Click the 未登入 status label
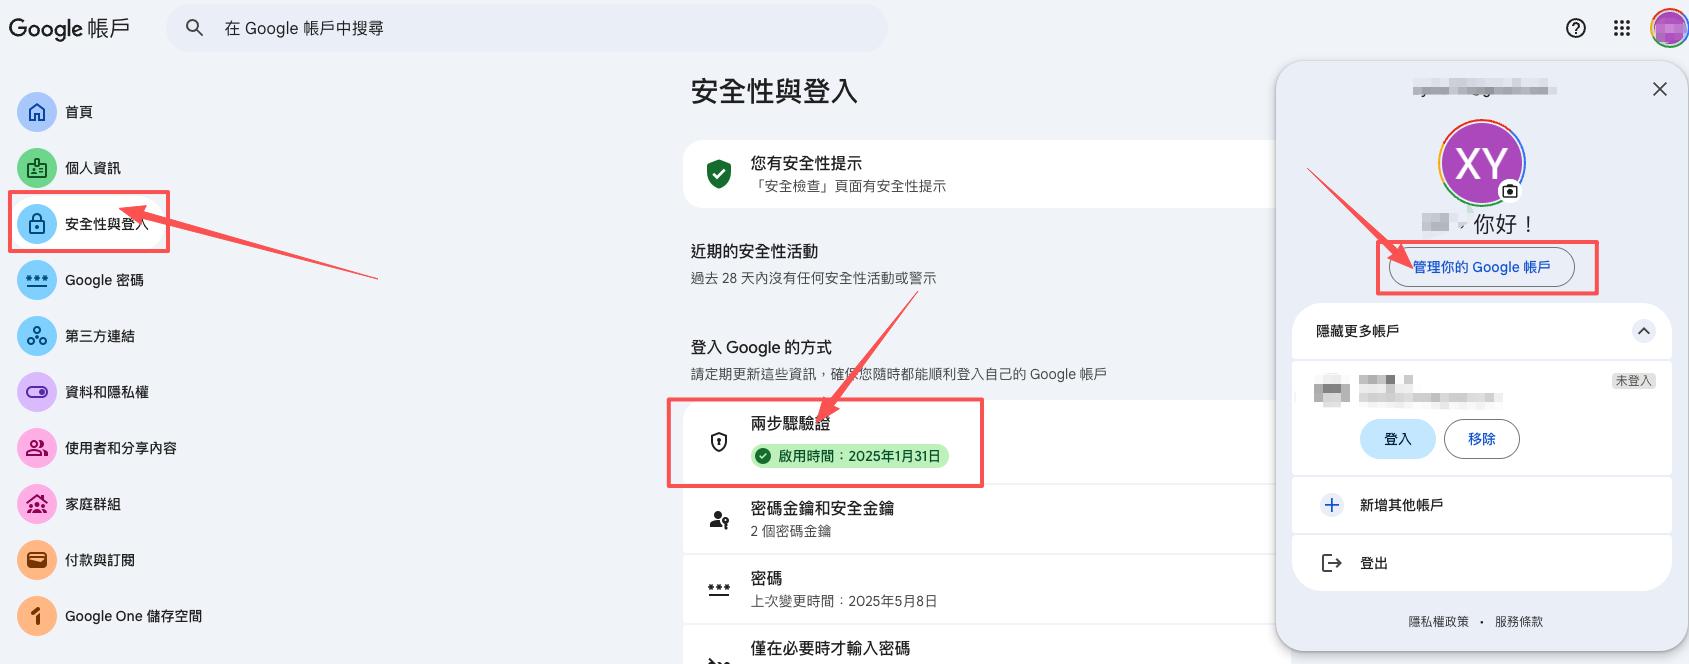This screenshot has width=1689, height=664. (1633, 381)
